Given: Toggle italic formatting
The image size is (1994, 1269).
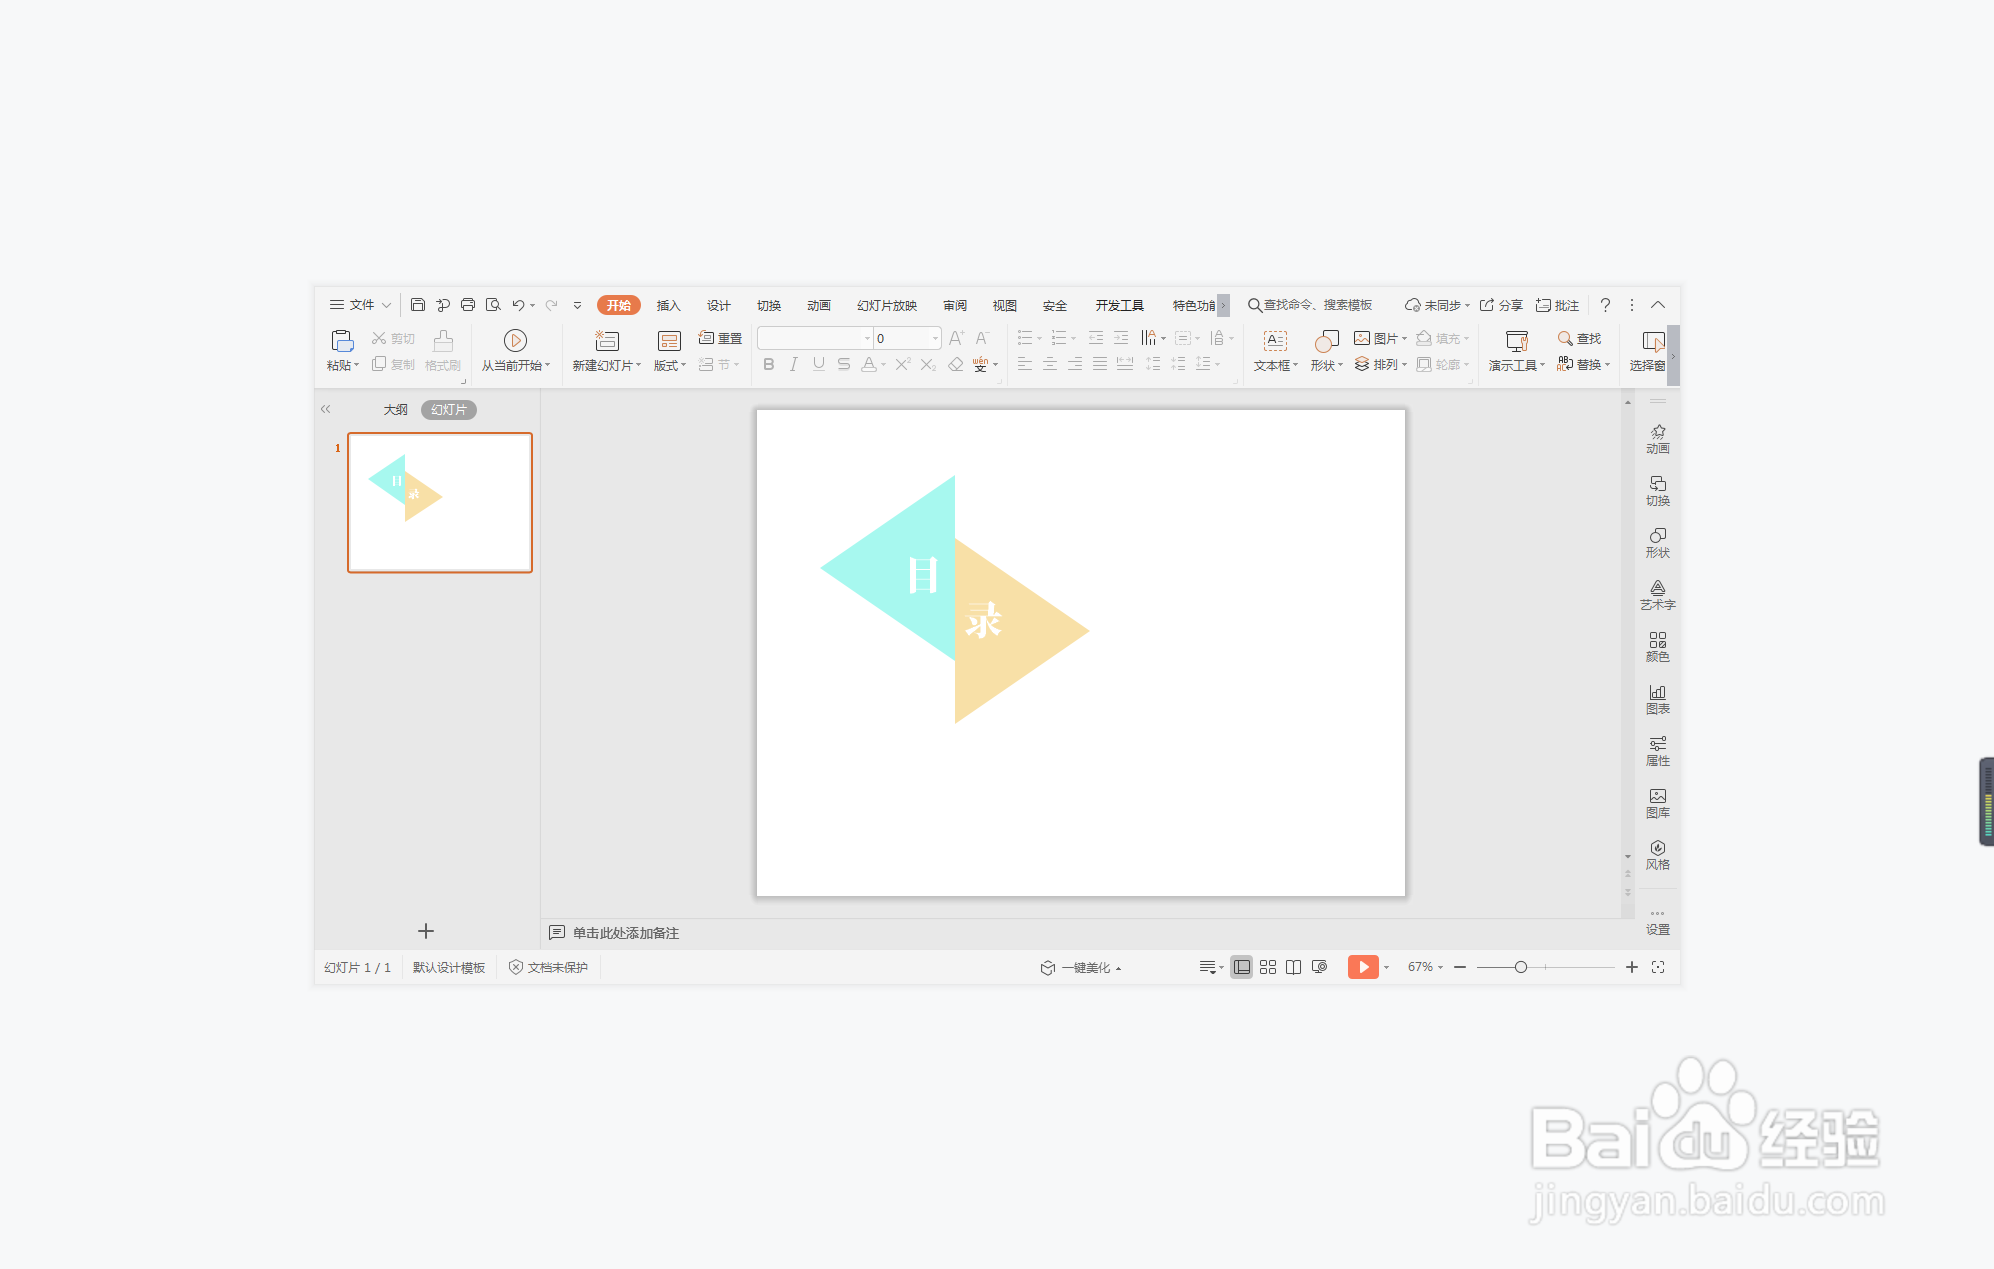Looking at the screenshot, I should (x=793, y=365).
